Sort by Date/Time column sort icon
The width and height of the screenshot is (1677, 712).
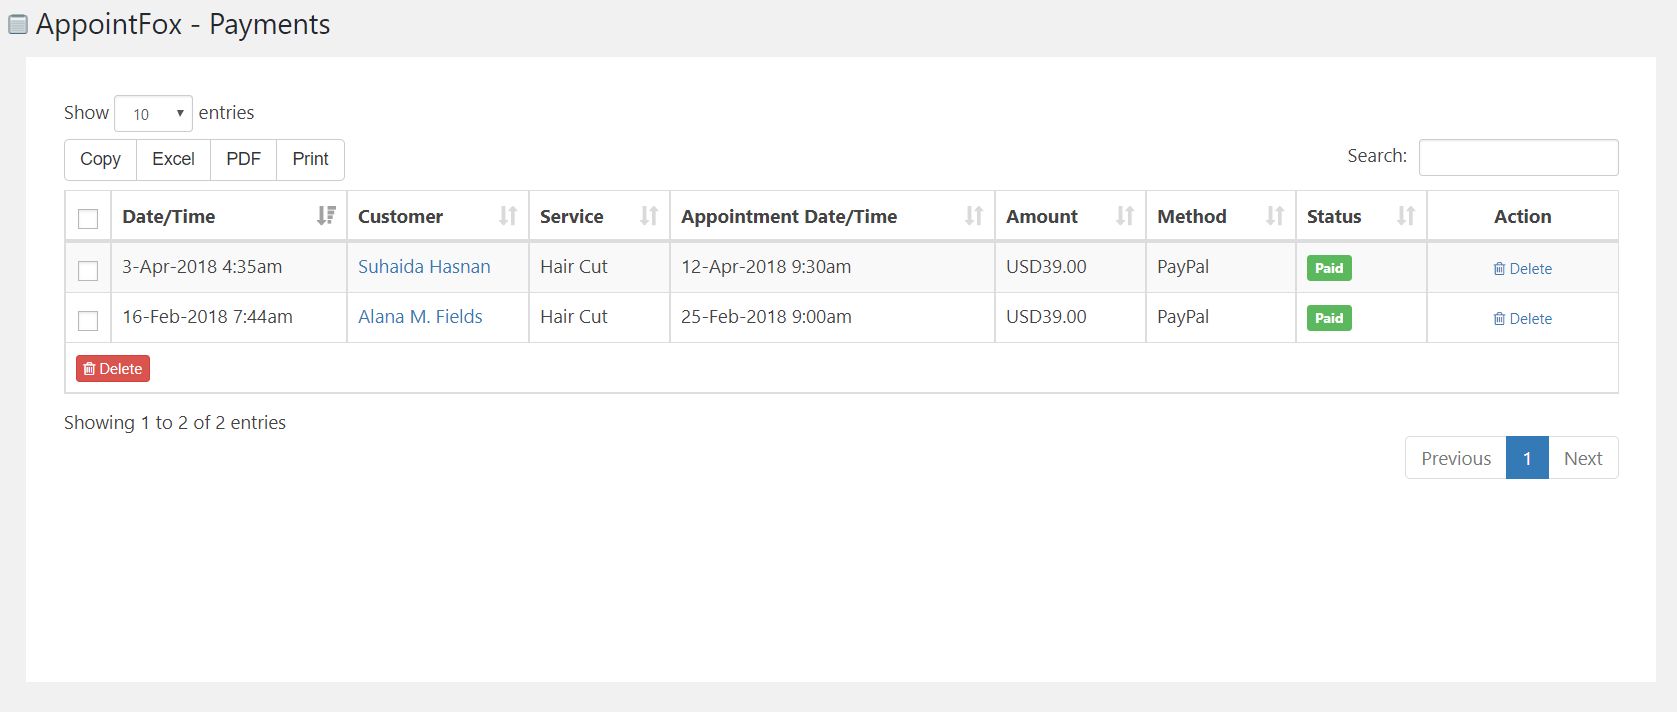pyautogui.click(x=326, y=215)
